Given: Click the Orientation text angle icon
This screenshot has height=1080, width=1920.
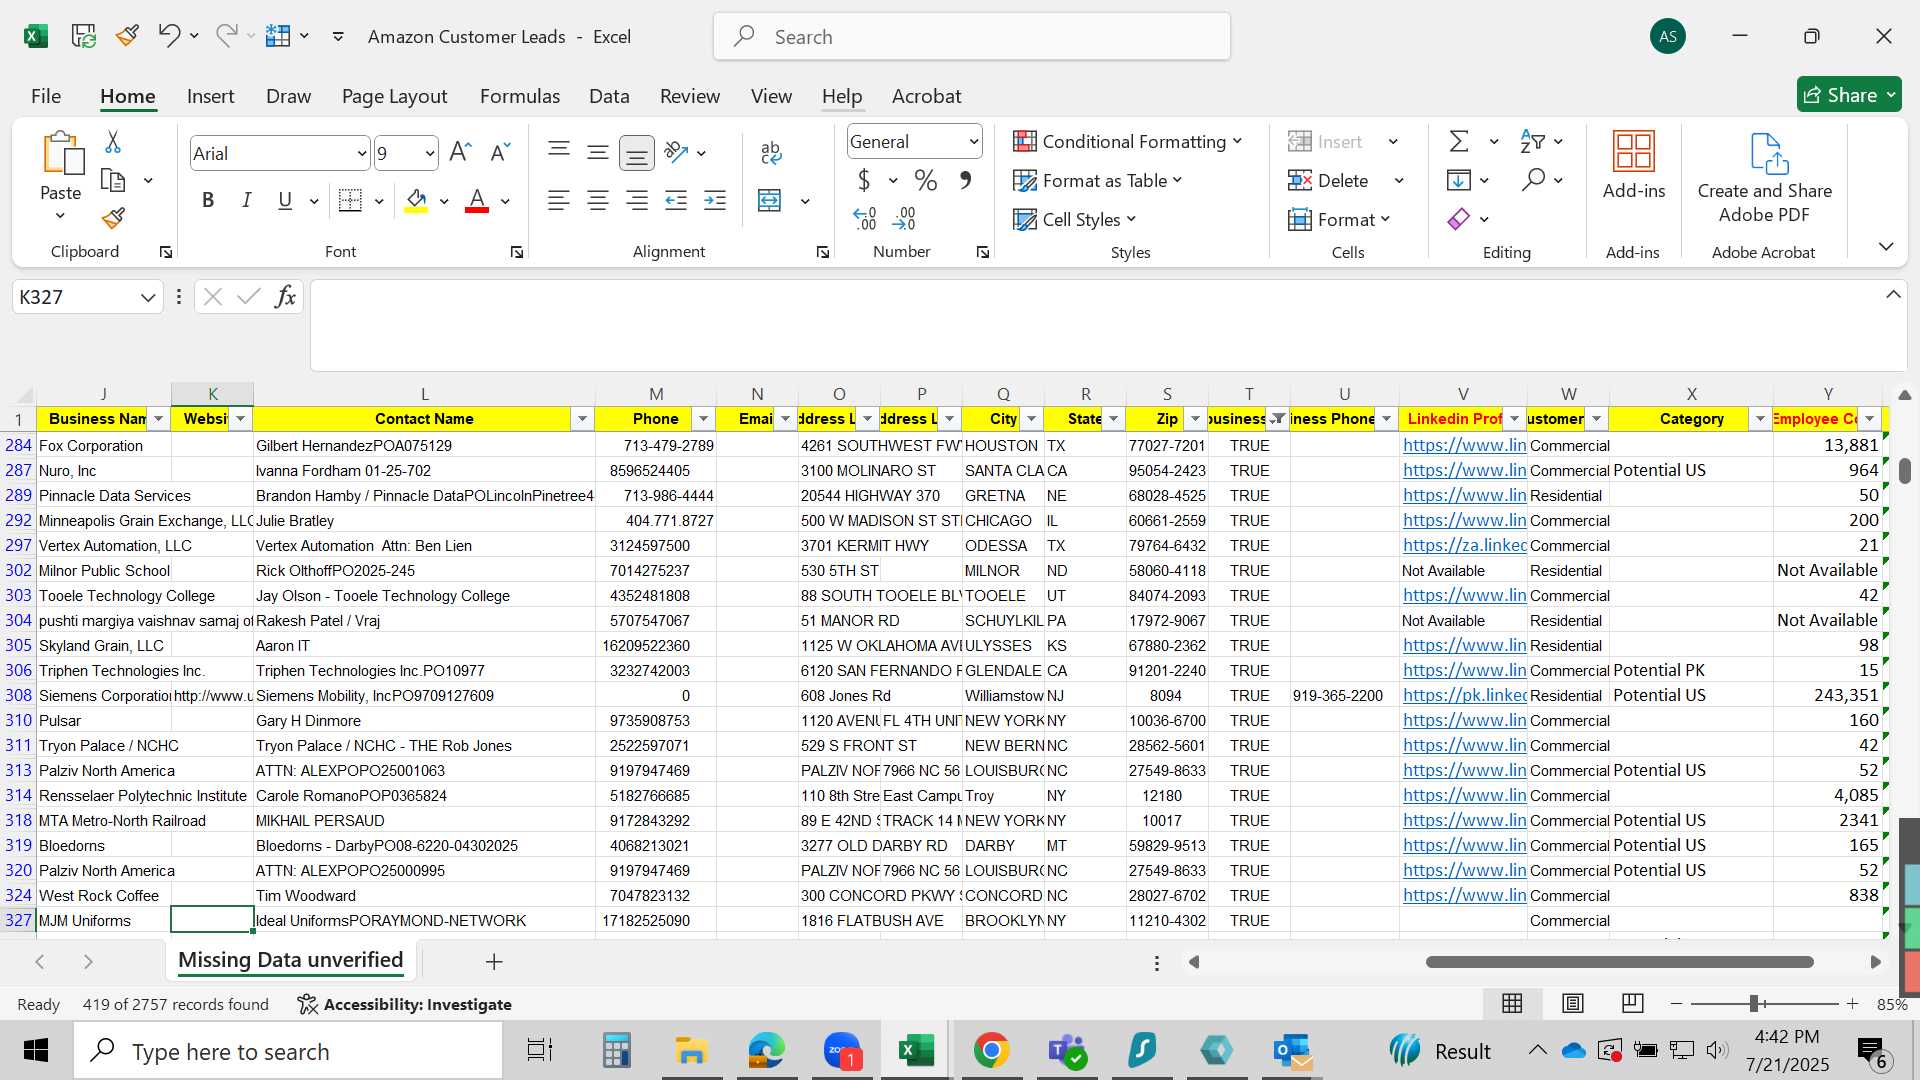Looking at the screenshot, I should (677, 152).
